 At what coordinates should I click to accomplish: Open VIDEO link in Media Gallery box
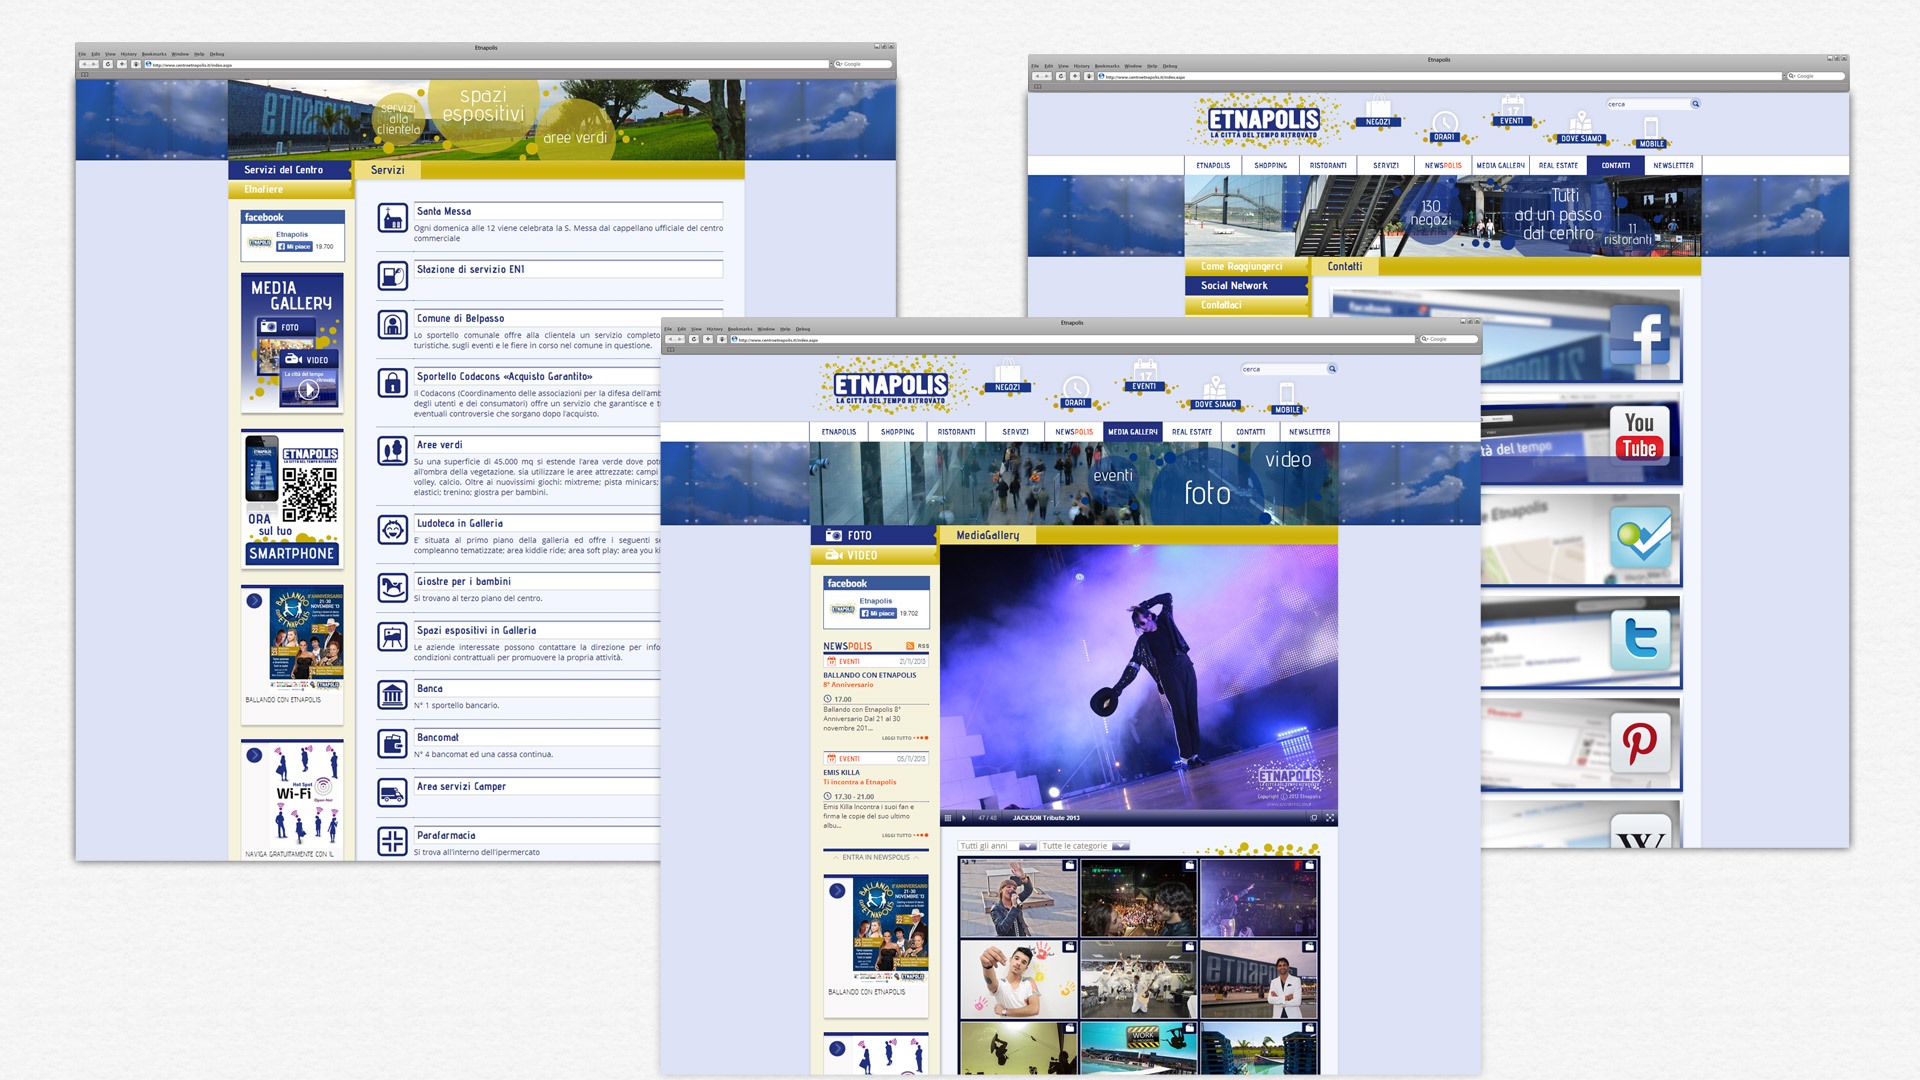[311, 359]
